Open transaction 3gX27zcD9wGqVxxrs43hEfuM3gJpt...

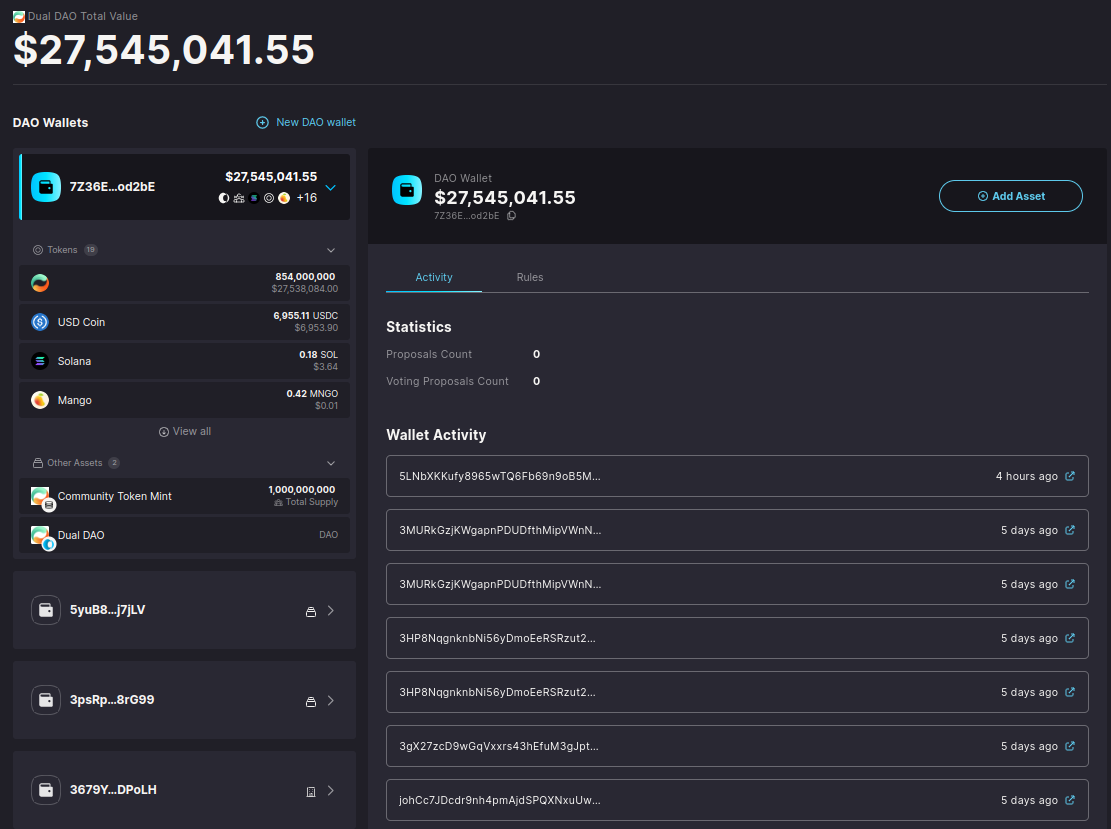(x=737, y=746)
